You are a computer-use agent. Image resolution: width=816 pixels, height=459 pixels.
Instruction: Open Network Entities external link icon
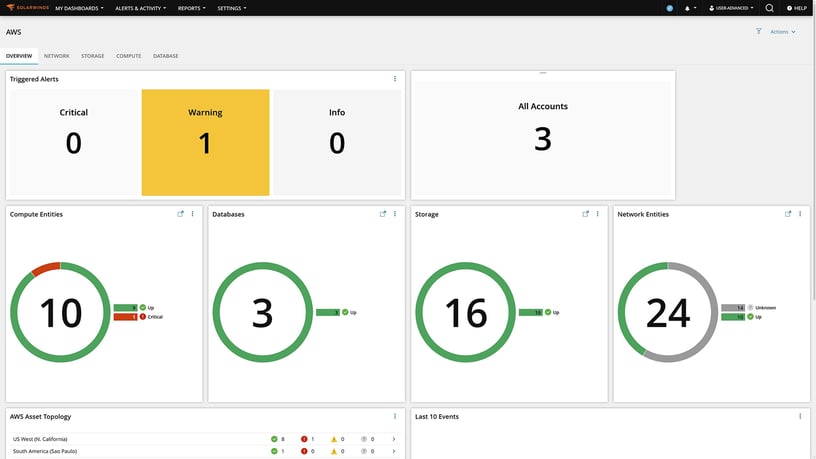tap(788, 213)
